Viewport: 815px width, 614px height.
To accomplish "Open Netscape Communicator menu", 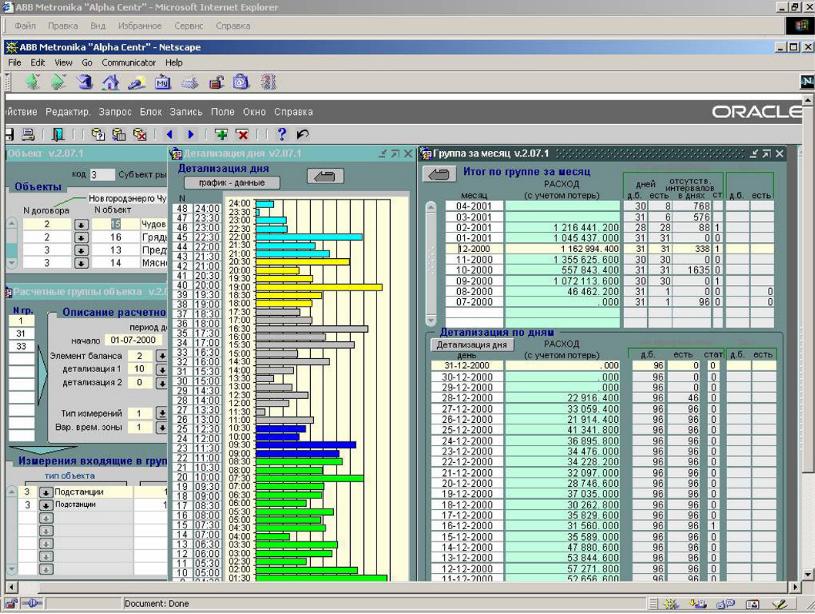I will (x=128, y=62).
